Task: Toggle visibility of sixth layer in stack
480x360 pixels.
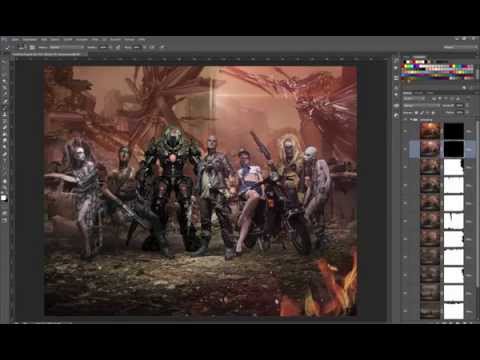Action: click(406, 221)
